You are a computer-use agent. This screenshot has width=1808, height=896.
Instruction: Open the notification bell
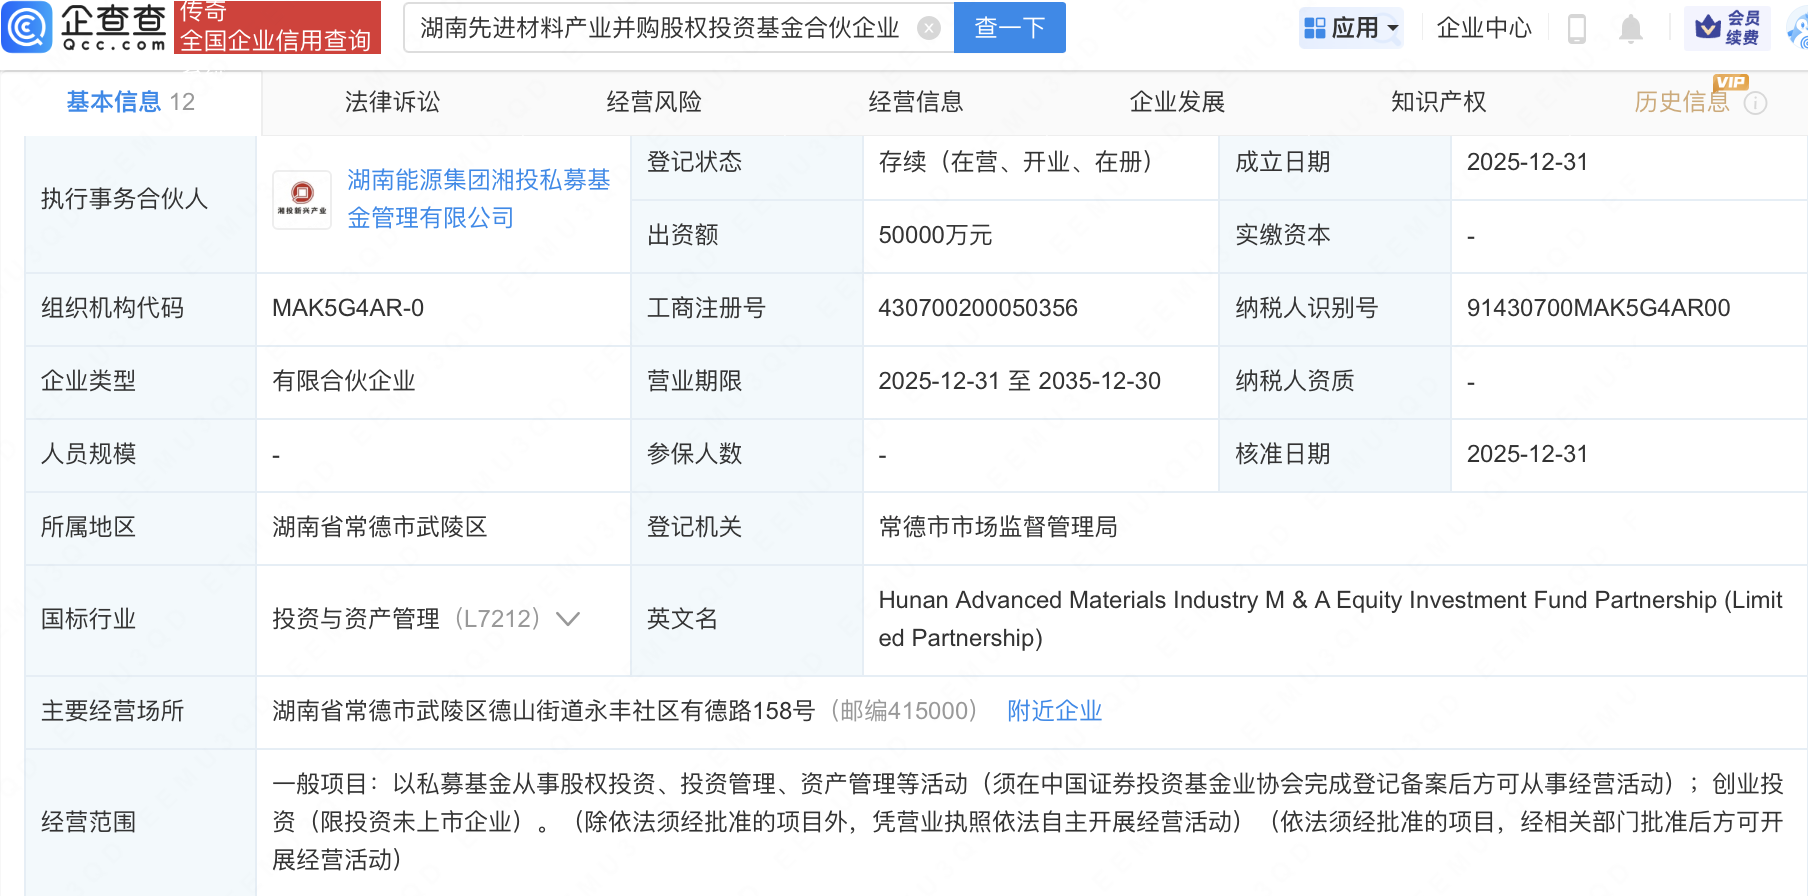point(1630,28)
